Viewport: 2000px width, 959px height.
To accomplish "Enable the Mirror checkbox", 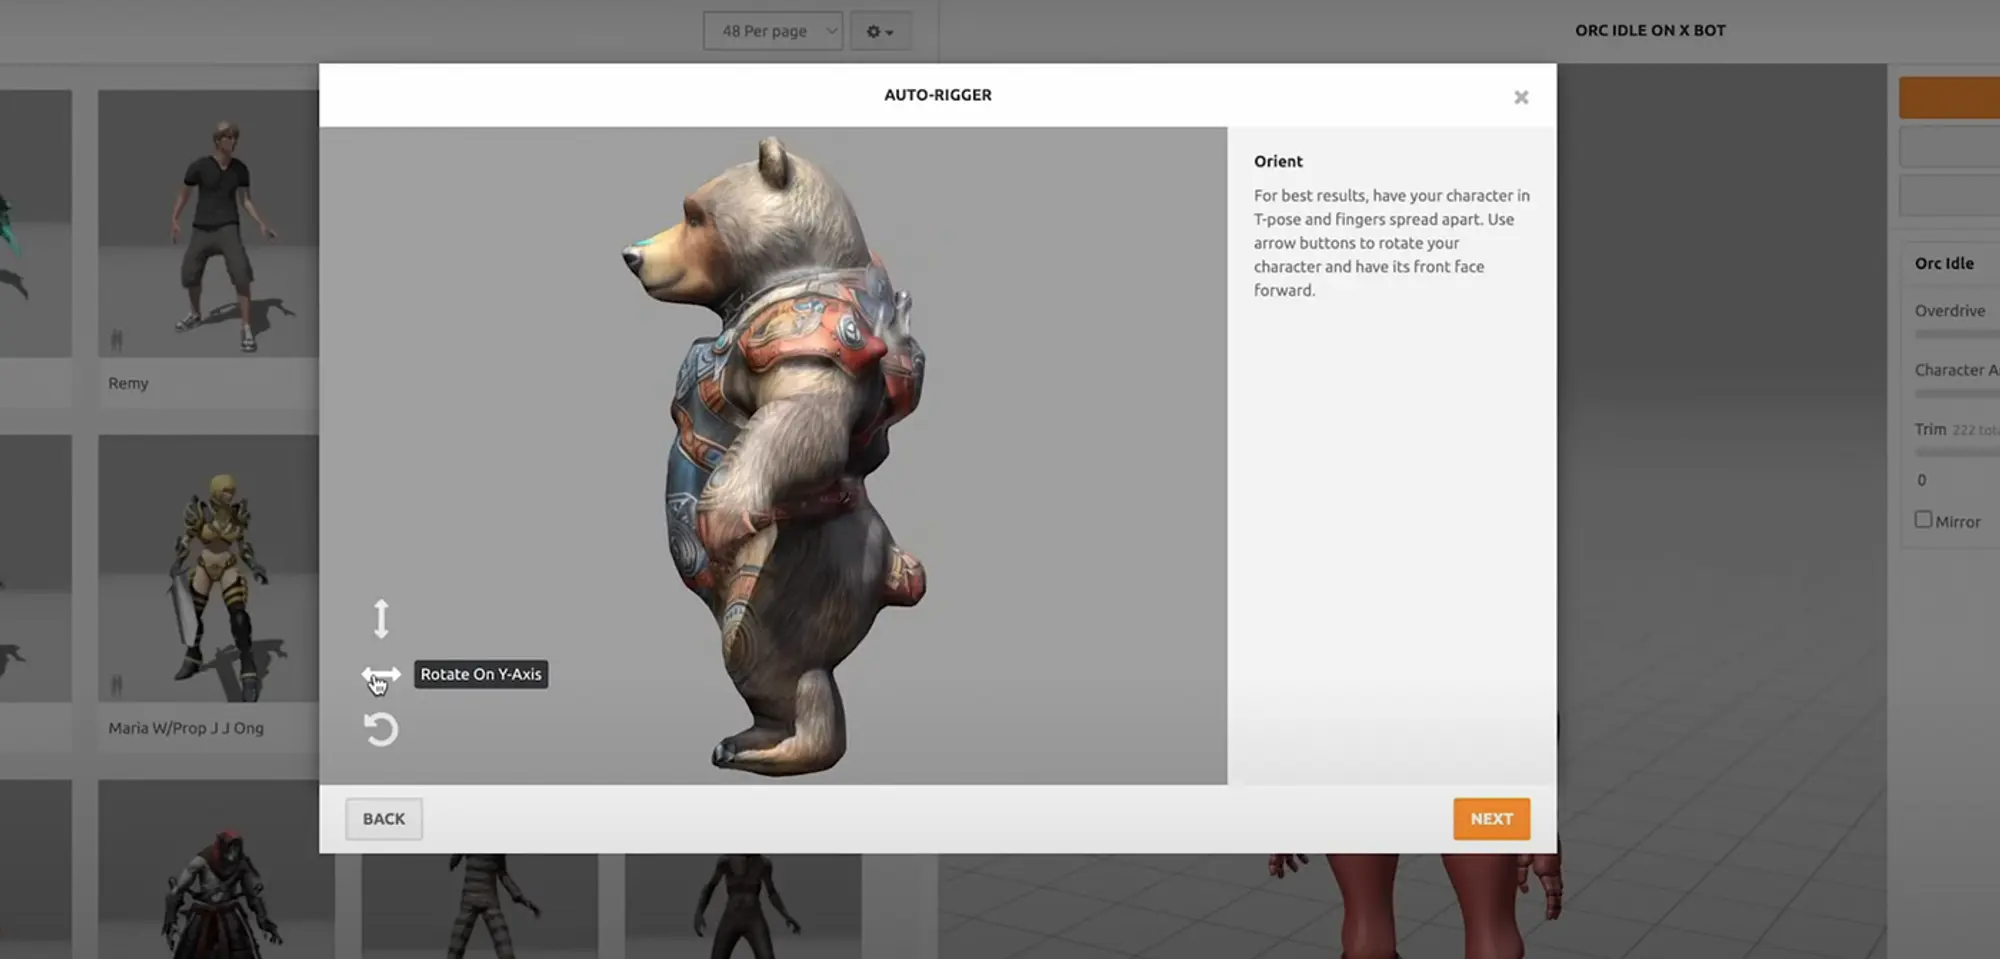I will pos(1923,519).
